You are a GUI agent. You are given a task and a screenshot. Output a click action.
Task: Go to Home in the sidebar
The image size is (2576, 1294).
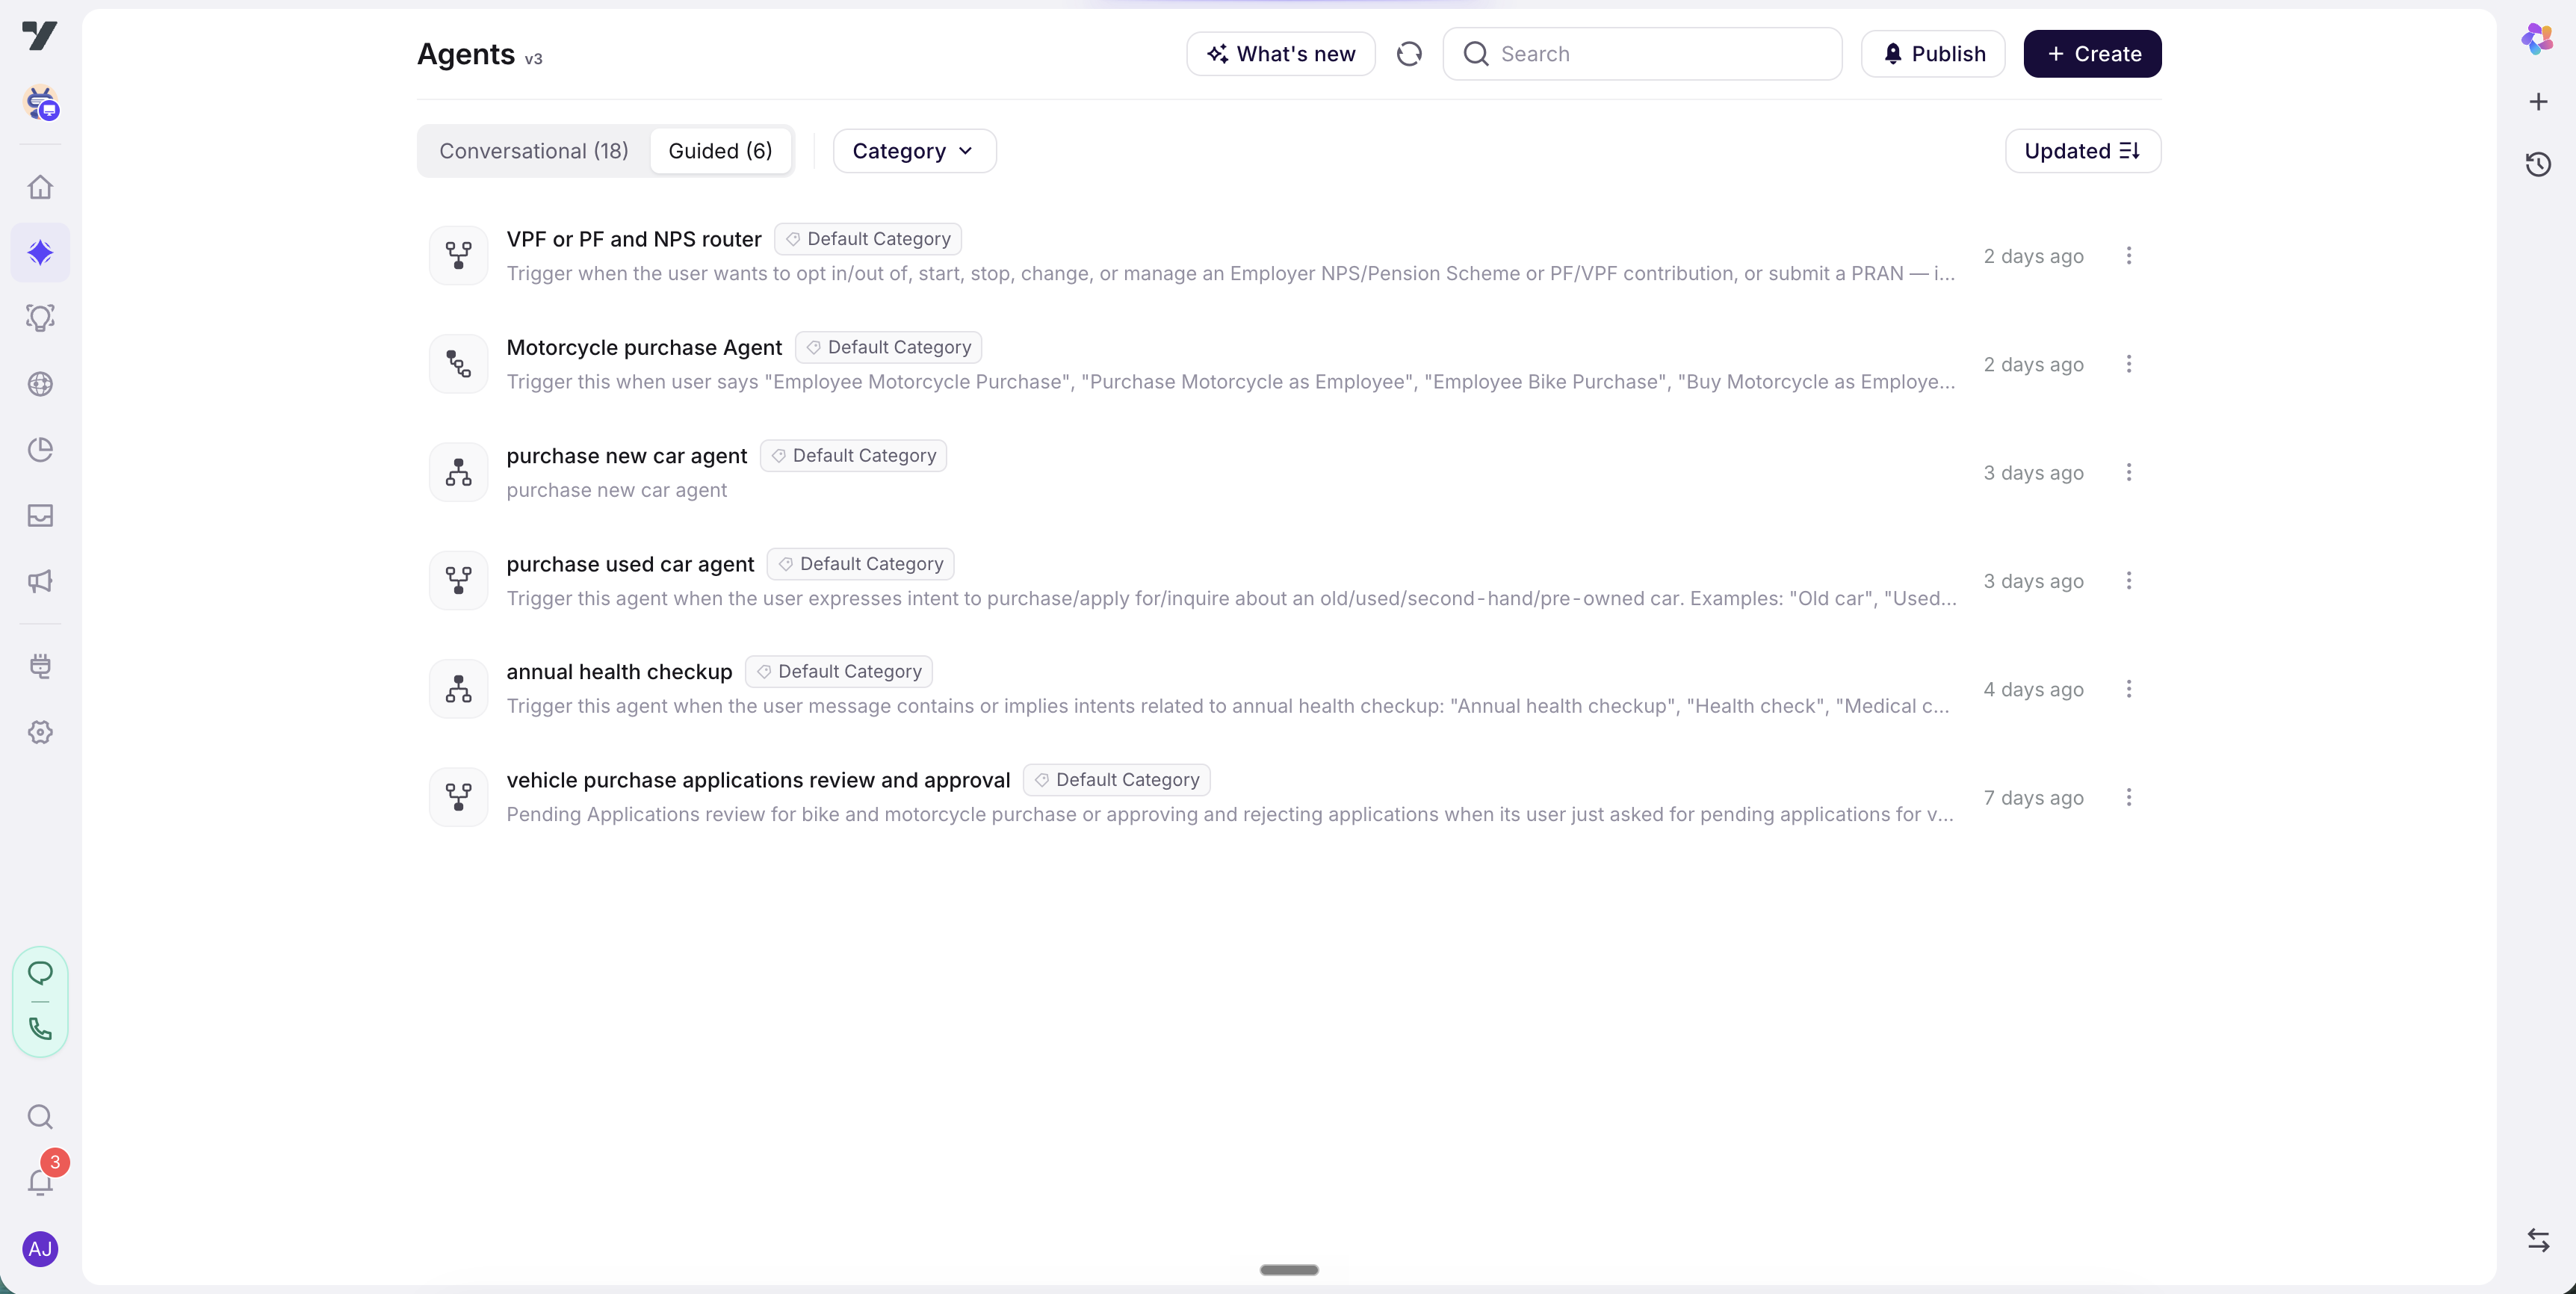click(x=40, y=187)
